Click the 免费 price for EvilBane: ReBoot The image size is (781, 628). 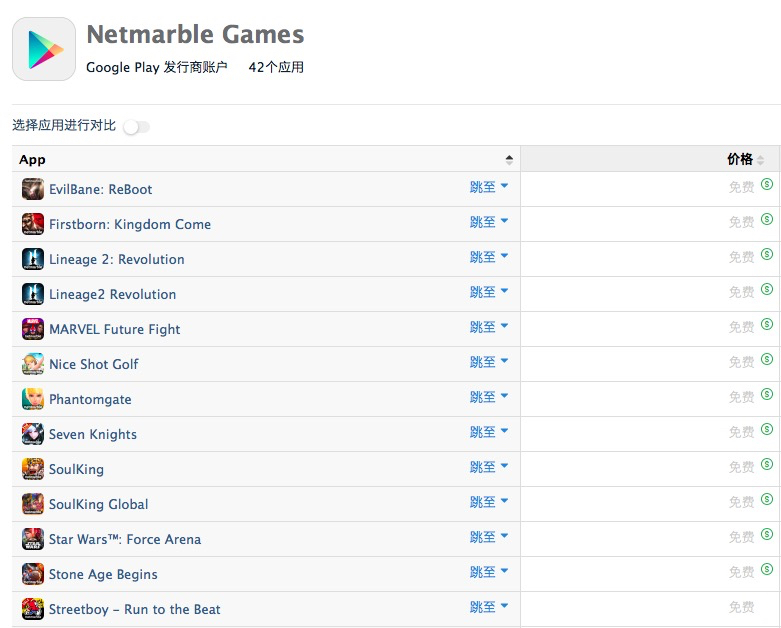[x=741, y=187]
